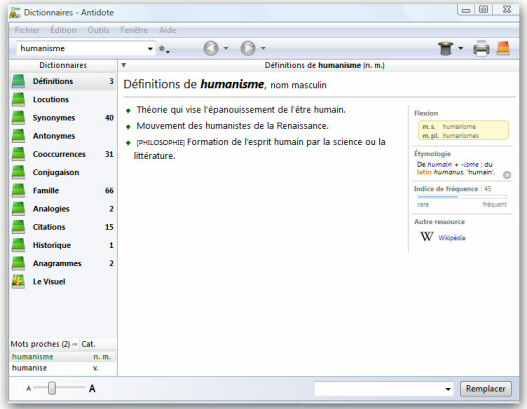
Task: Click the Citations book icon
Action: [x=18, y=227]
